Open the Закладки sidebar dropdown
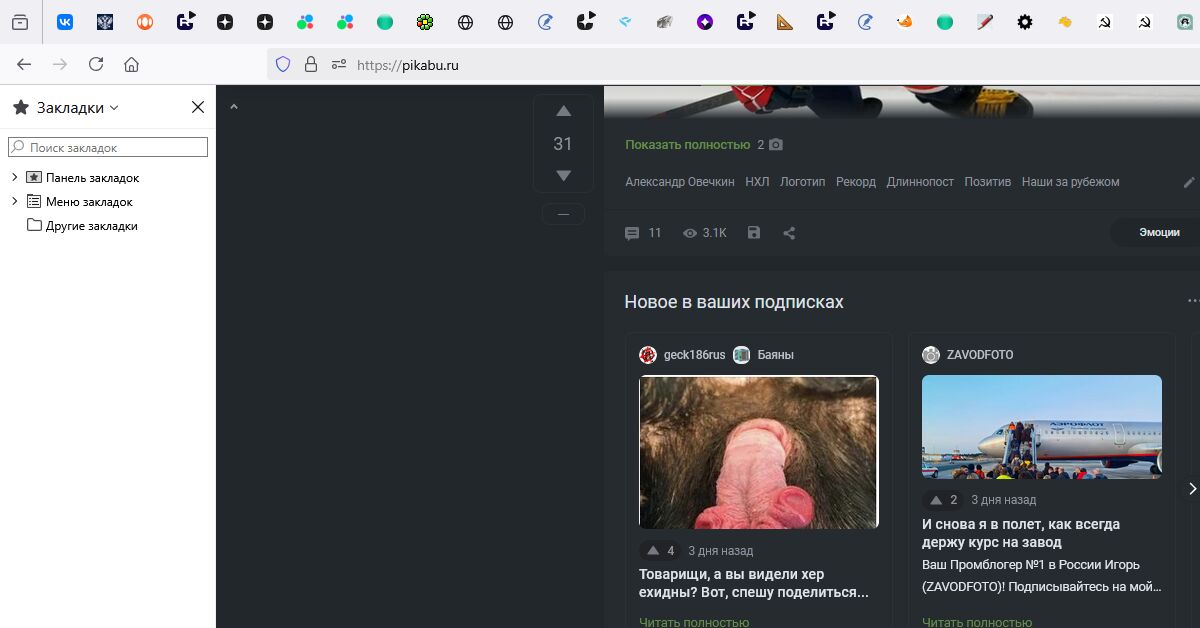 (113, 106)
